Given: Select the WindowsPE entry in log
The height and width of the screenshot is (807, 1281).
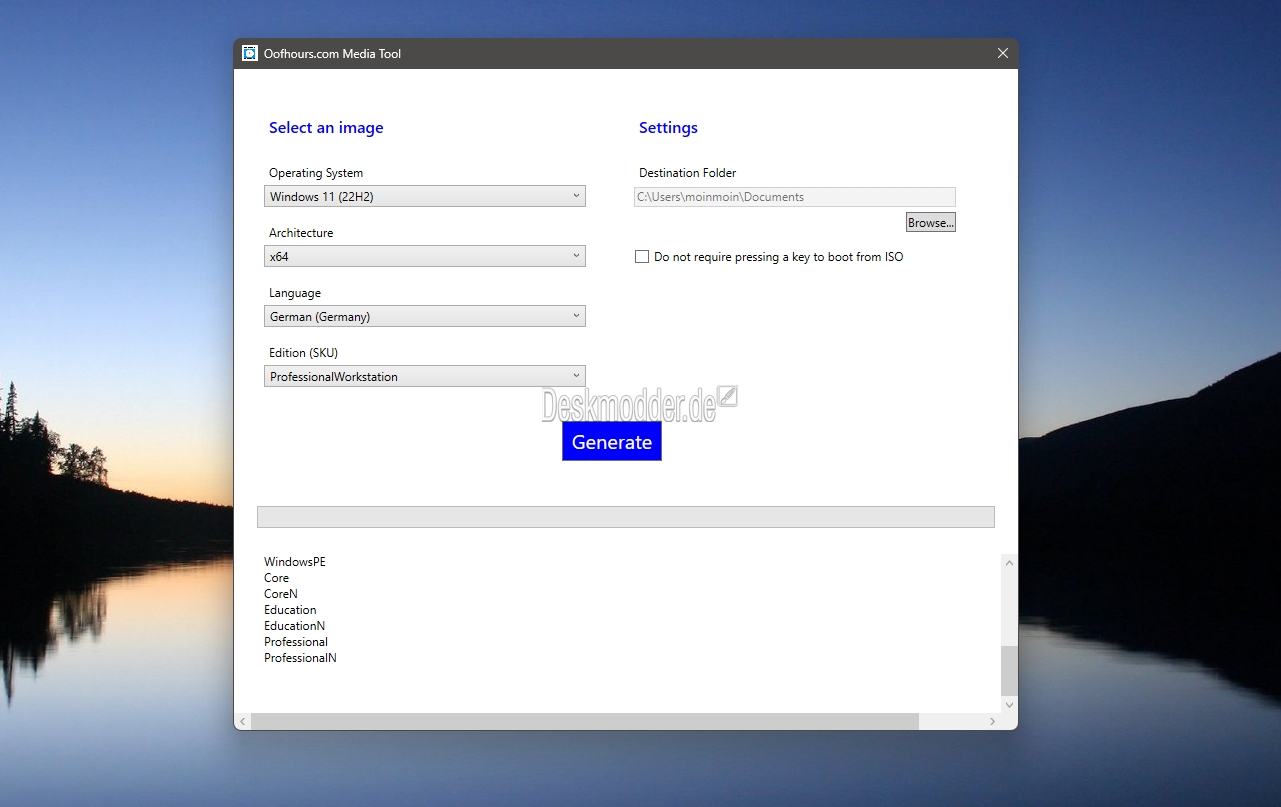Looking at the screenshot, I should [295, 562].
